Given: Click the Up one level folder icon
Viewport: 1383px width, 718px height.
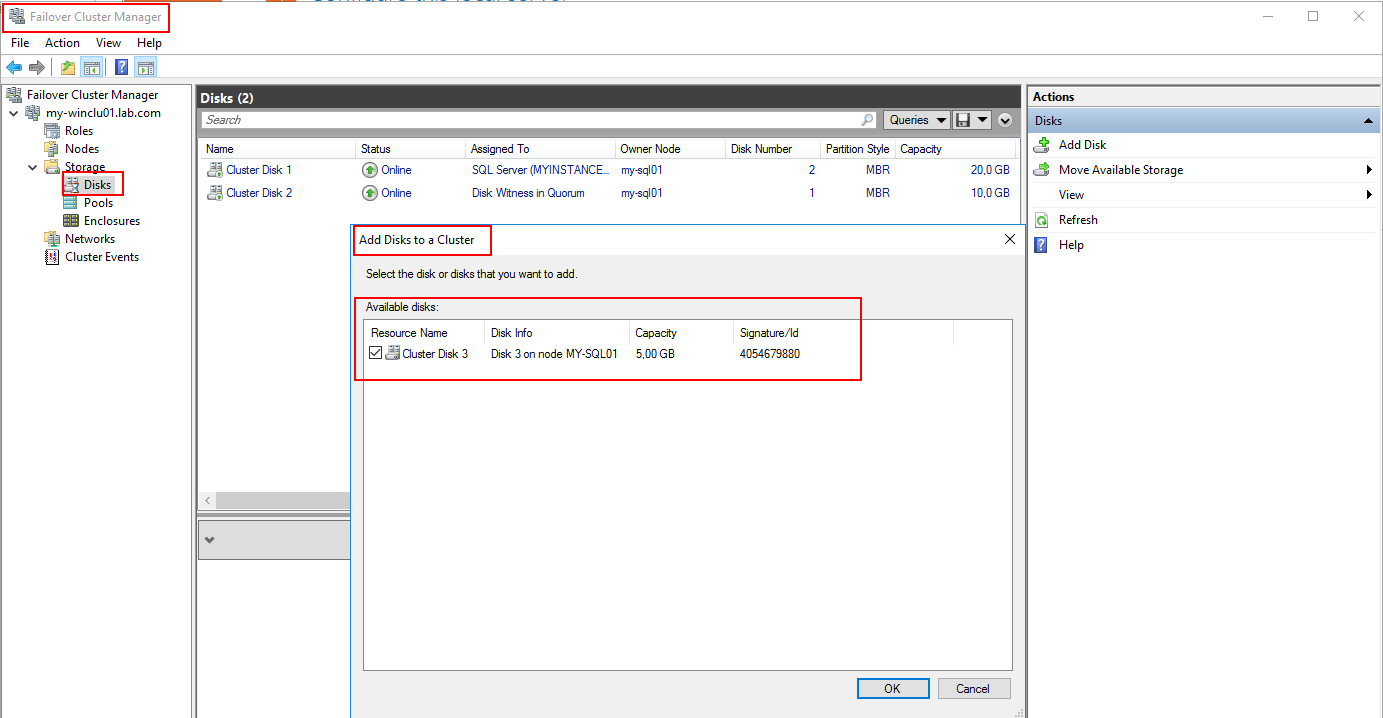Looking at the screenshot, I should coord(67,68).
